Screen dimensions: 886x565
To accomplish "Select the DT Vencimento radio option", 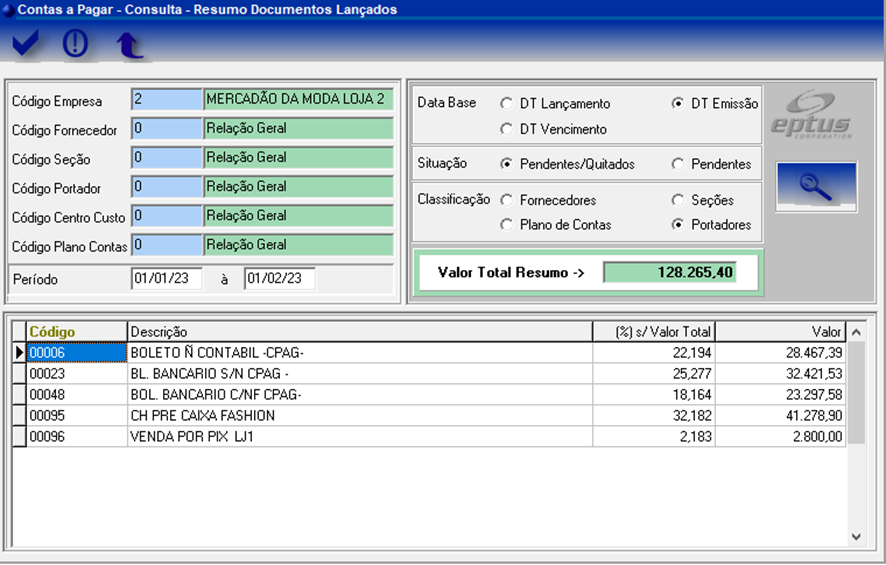I will (x=507, y=130).
